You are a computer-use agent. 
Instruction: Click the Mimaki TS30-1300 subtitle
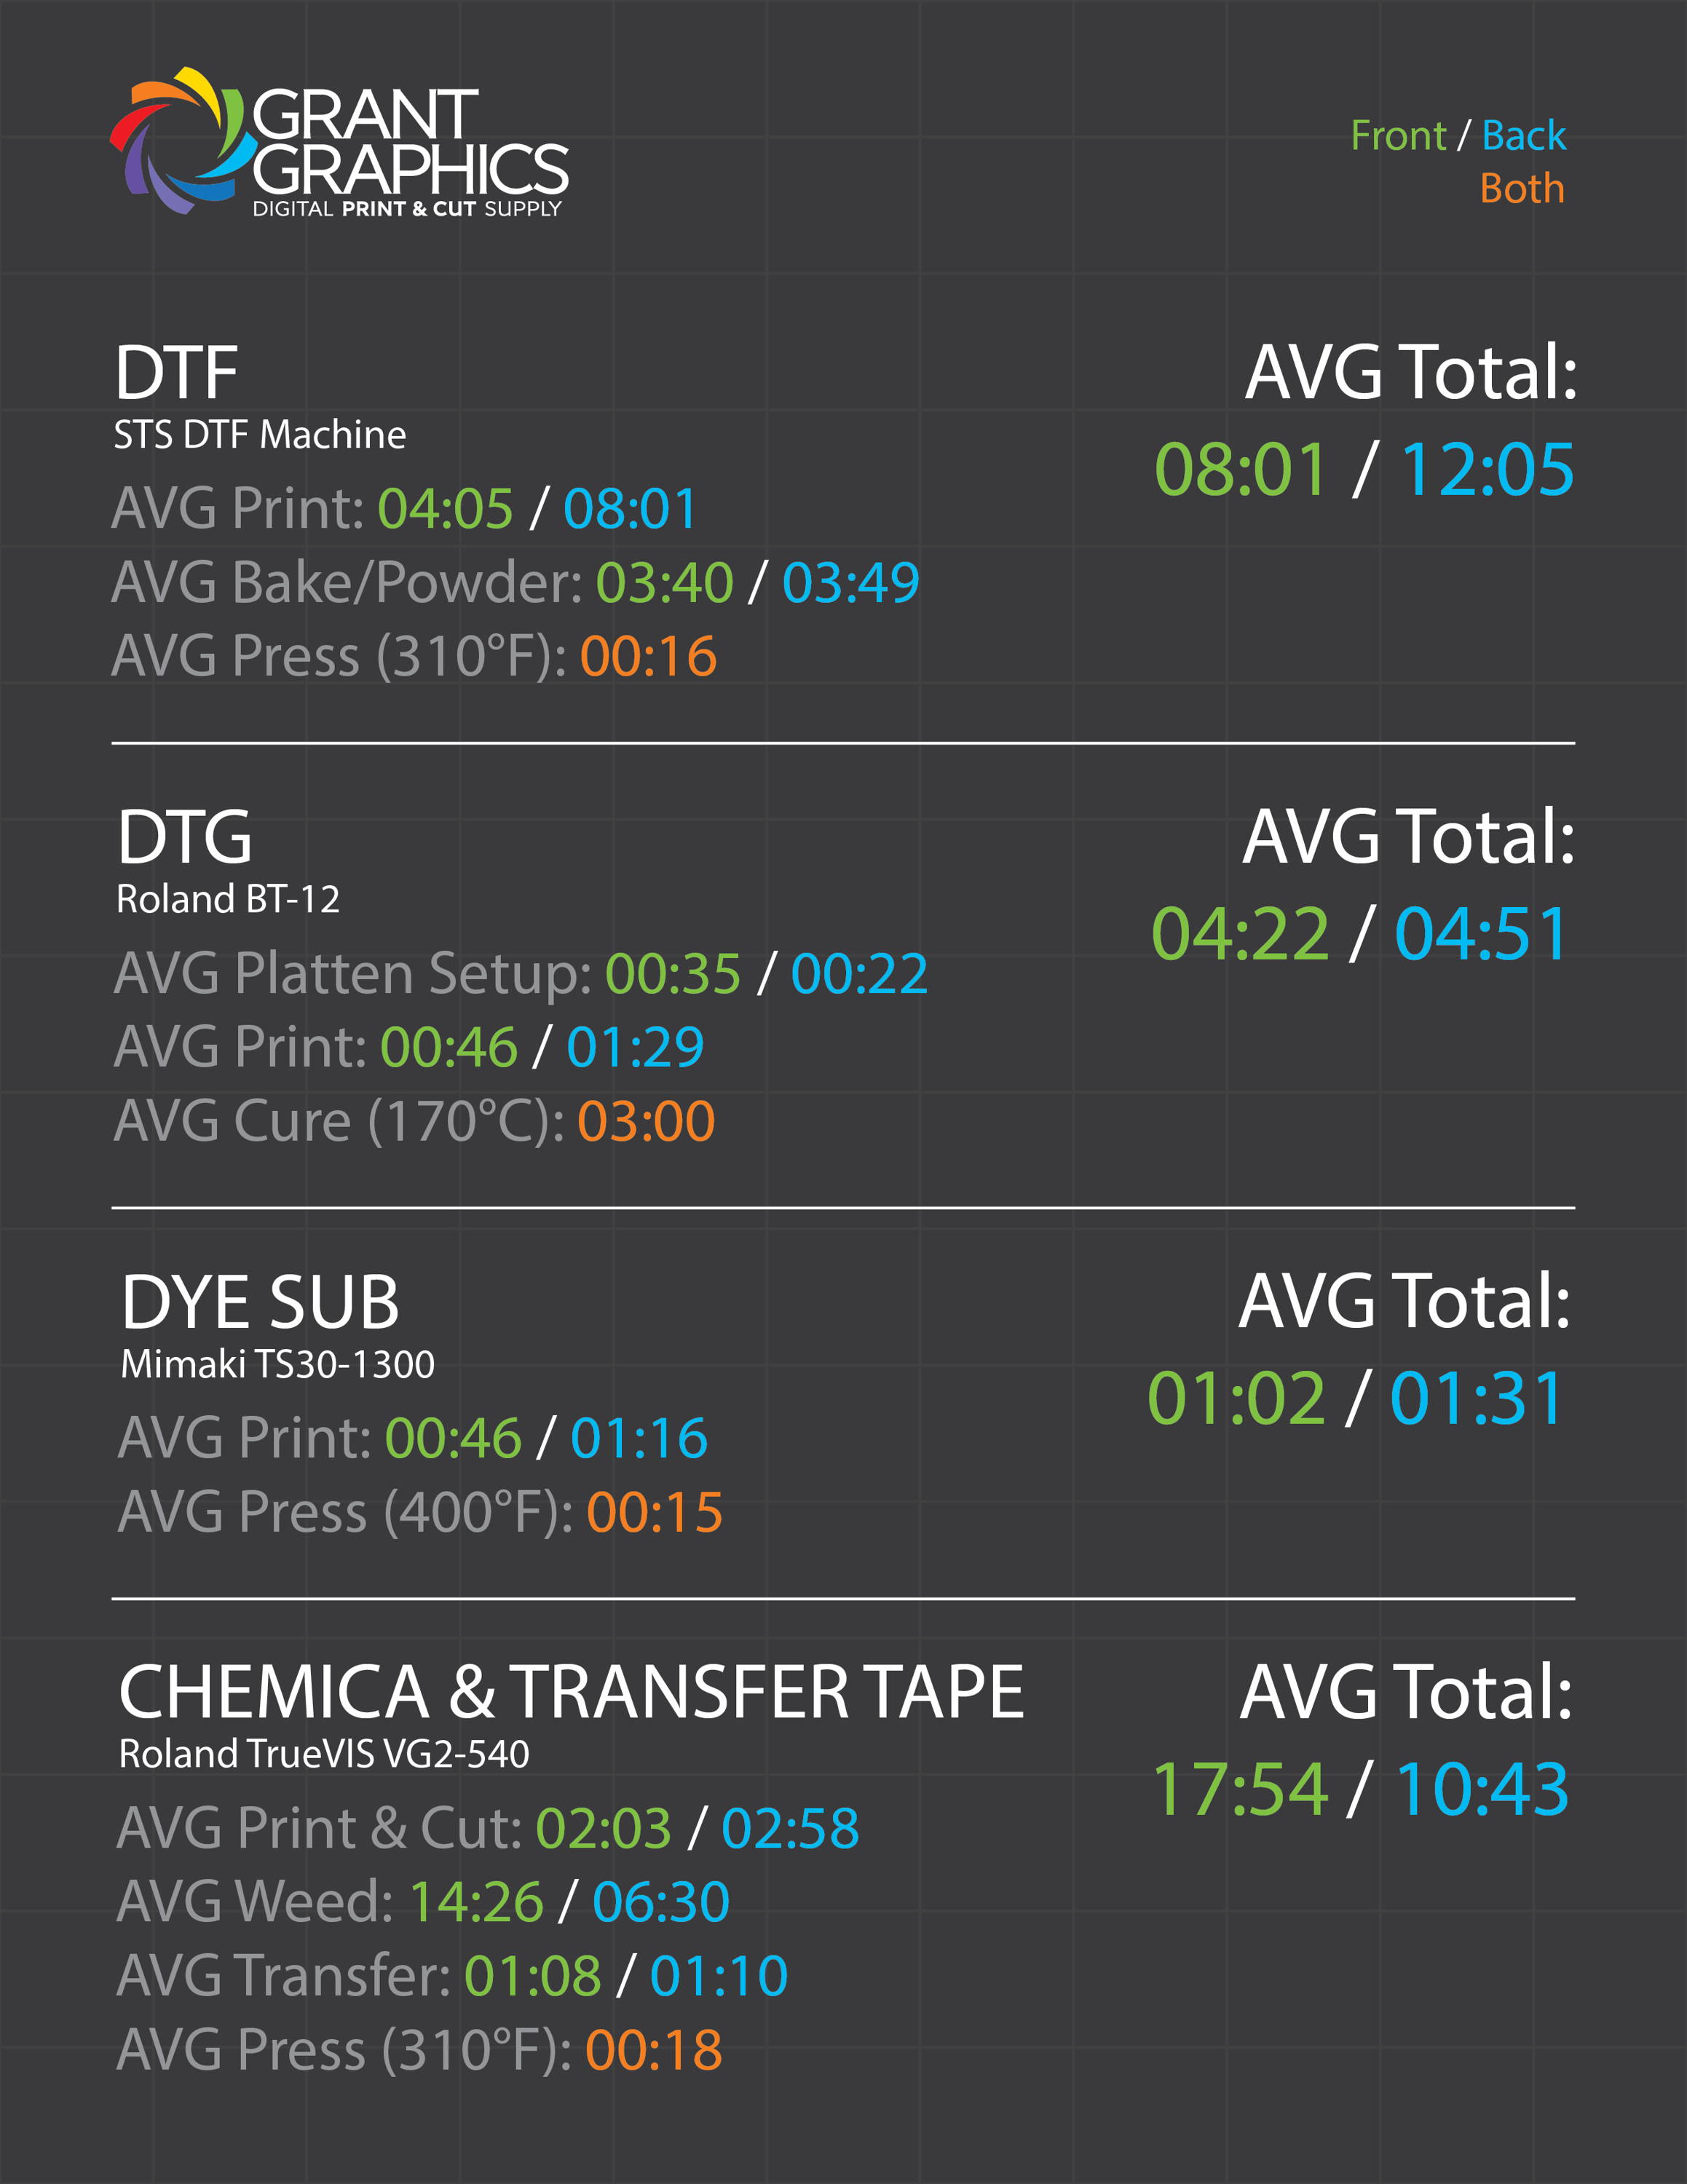tap(277, 1365)
